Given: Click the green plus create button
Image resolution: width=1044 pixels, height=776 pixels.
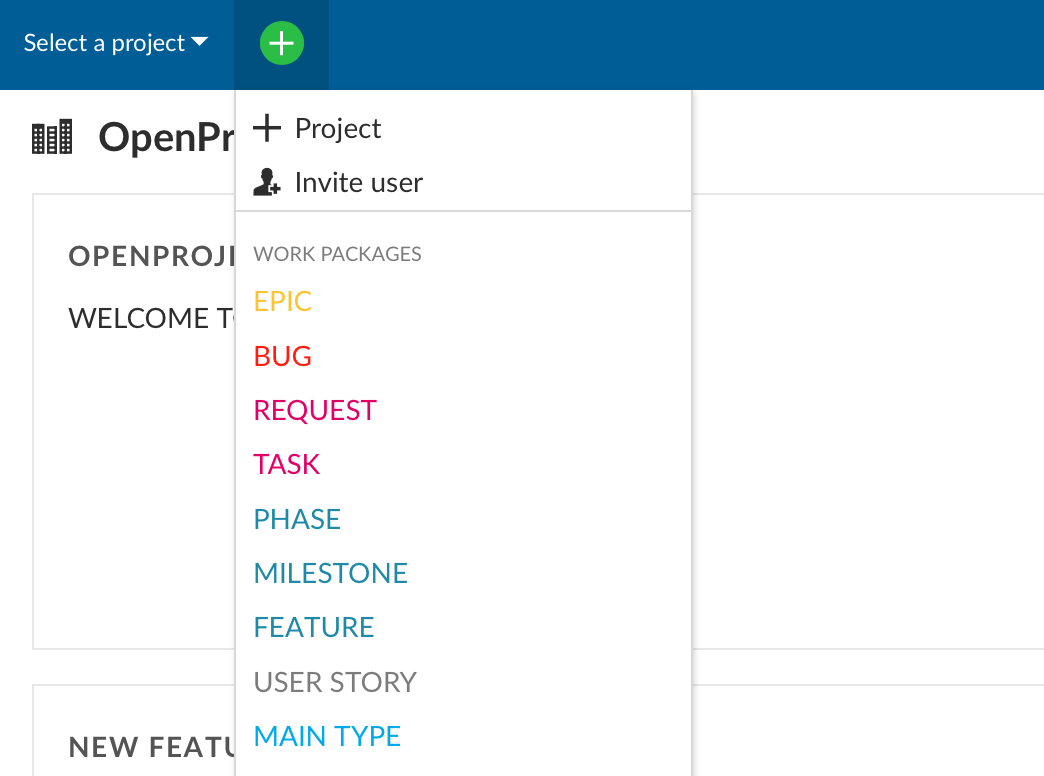Looking at the screenshot, I should coord(281,44).
